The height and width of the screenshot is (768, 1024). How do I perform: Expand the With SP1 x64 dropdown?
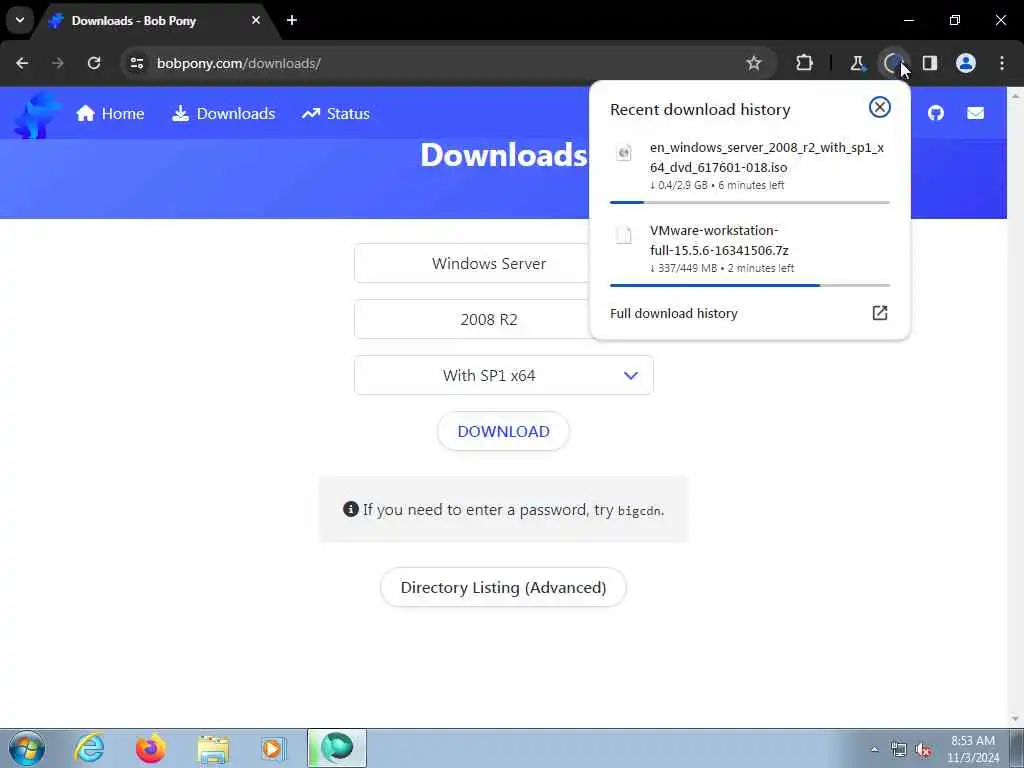click(504, 376)
